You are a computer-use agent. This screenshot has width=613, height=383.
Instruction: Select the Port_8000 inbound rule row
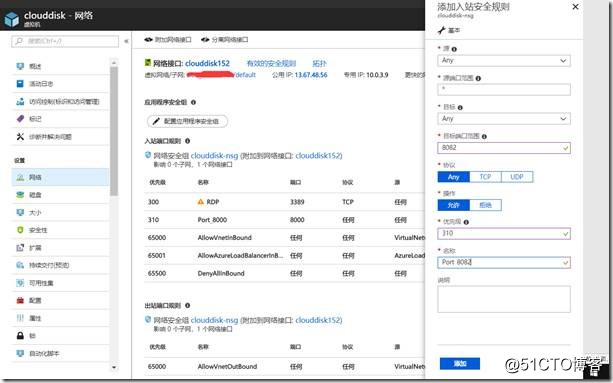[285, 220]
